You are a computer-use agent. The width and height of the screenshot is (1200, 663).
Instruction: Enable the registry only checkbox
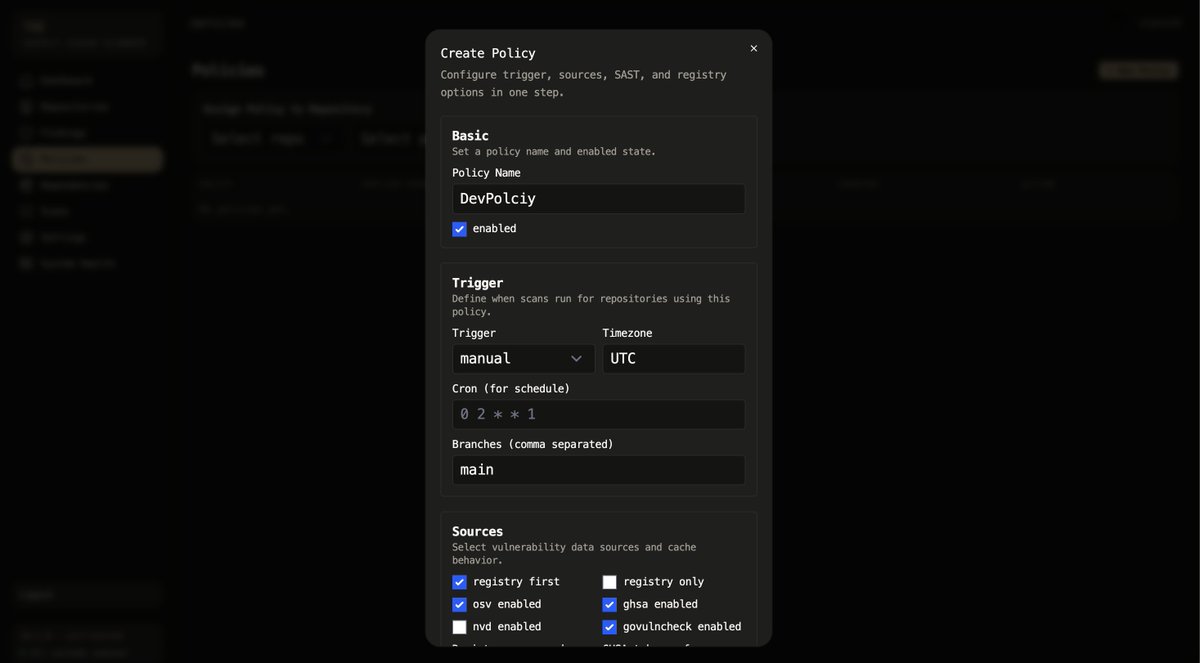pyautogui.click(x=609, y=582)
